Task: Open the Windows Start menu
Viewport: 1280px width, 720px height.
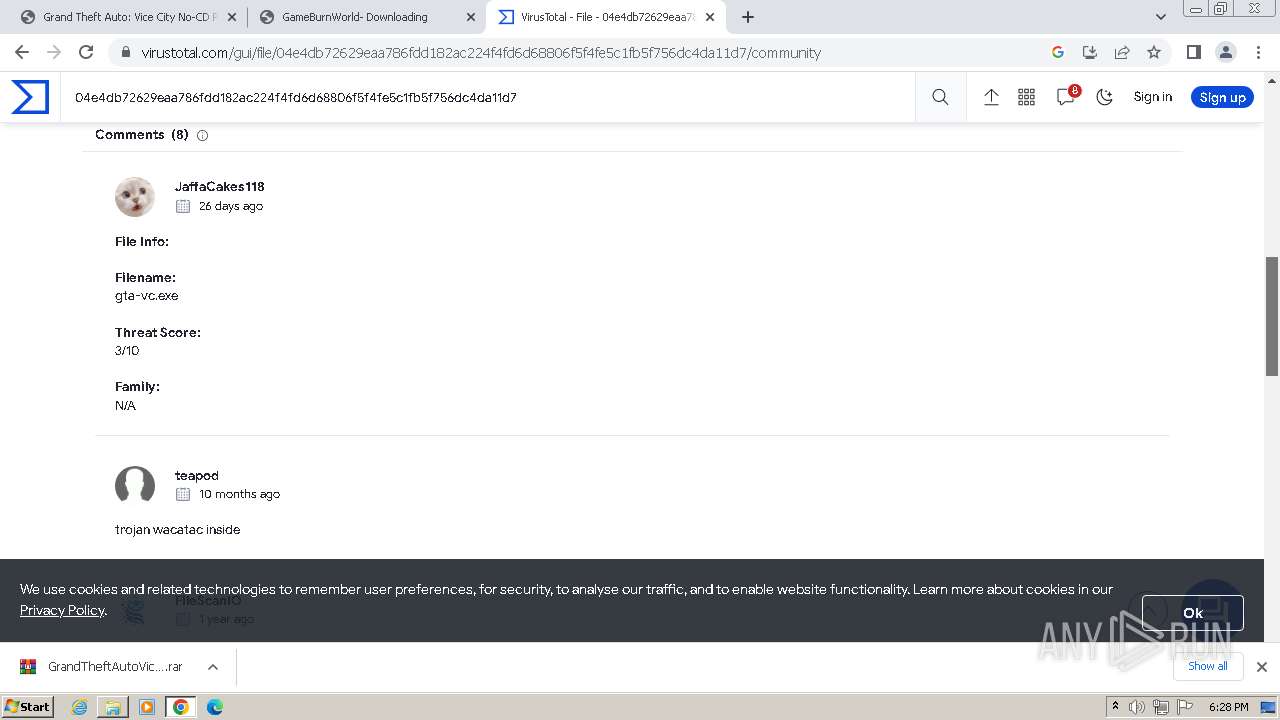Action: (28, 706)
